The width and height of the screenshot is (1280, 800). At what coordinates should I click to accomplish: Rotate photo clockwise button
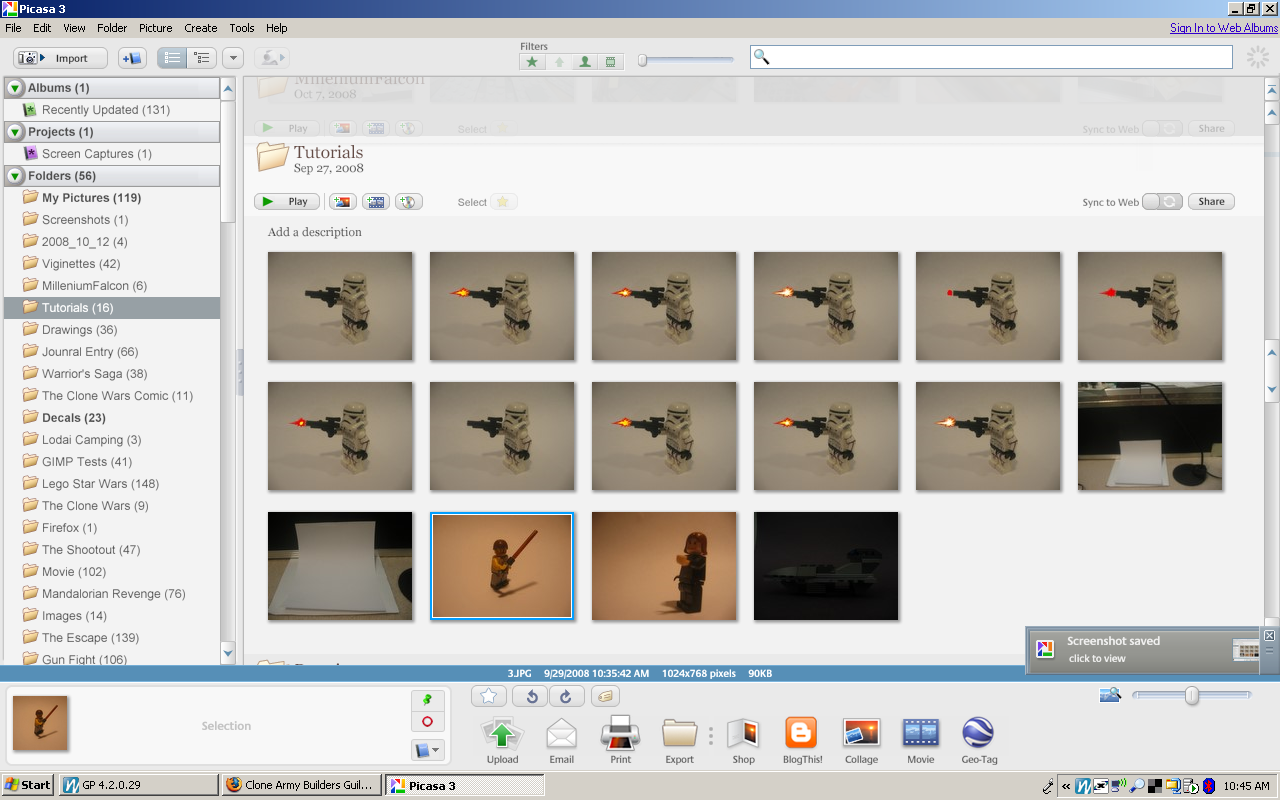tap(565, 696)
